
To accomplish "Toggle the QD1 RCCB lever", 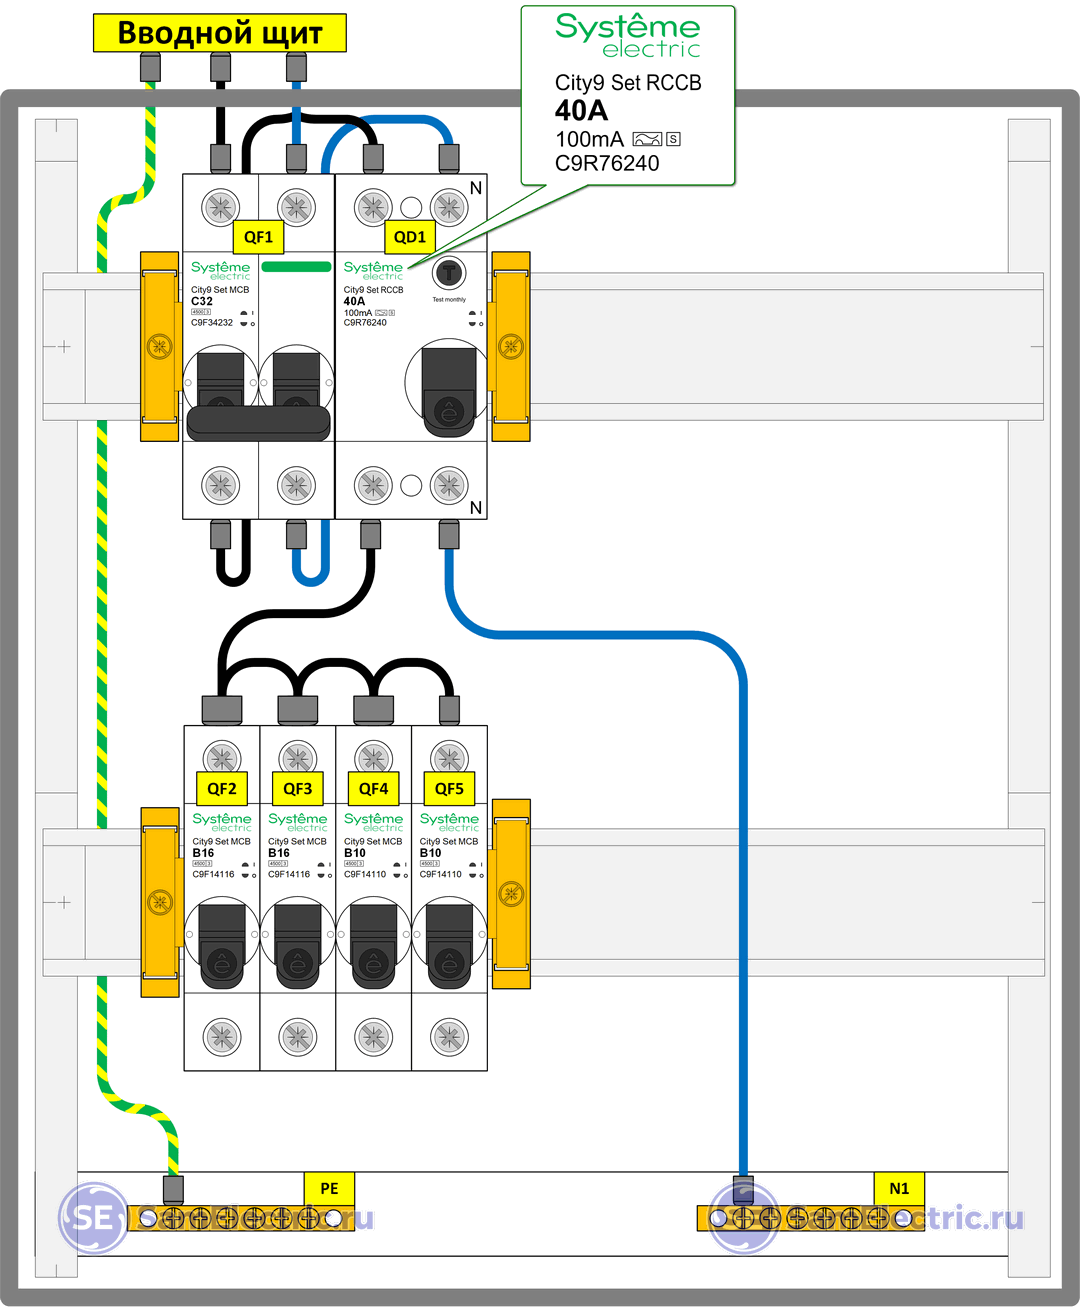I will tap(449, 392).
